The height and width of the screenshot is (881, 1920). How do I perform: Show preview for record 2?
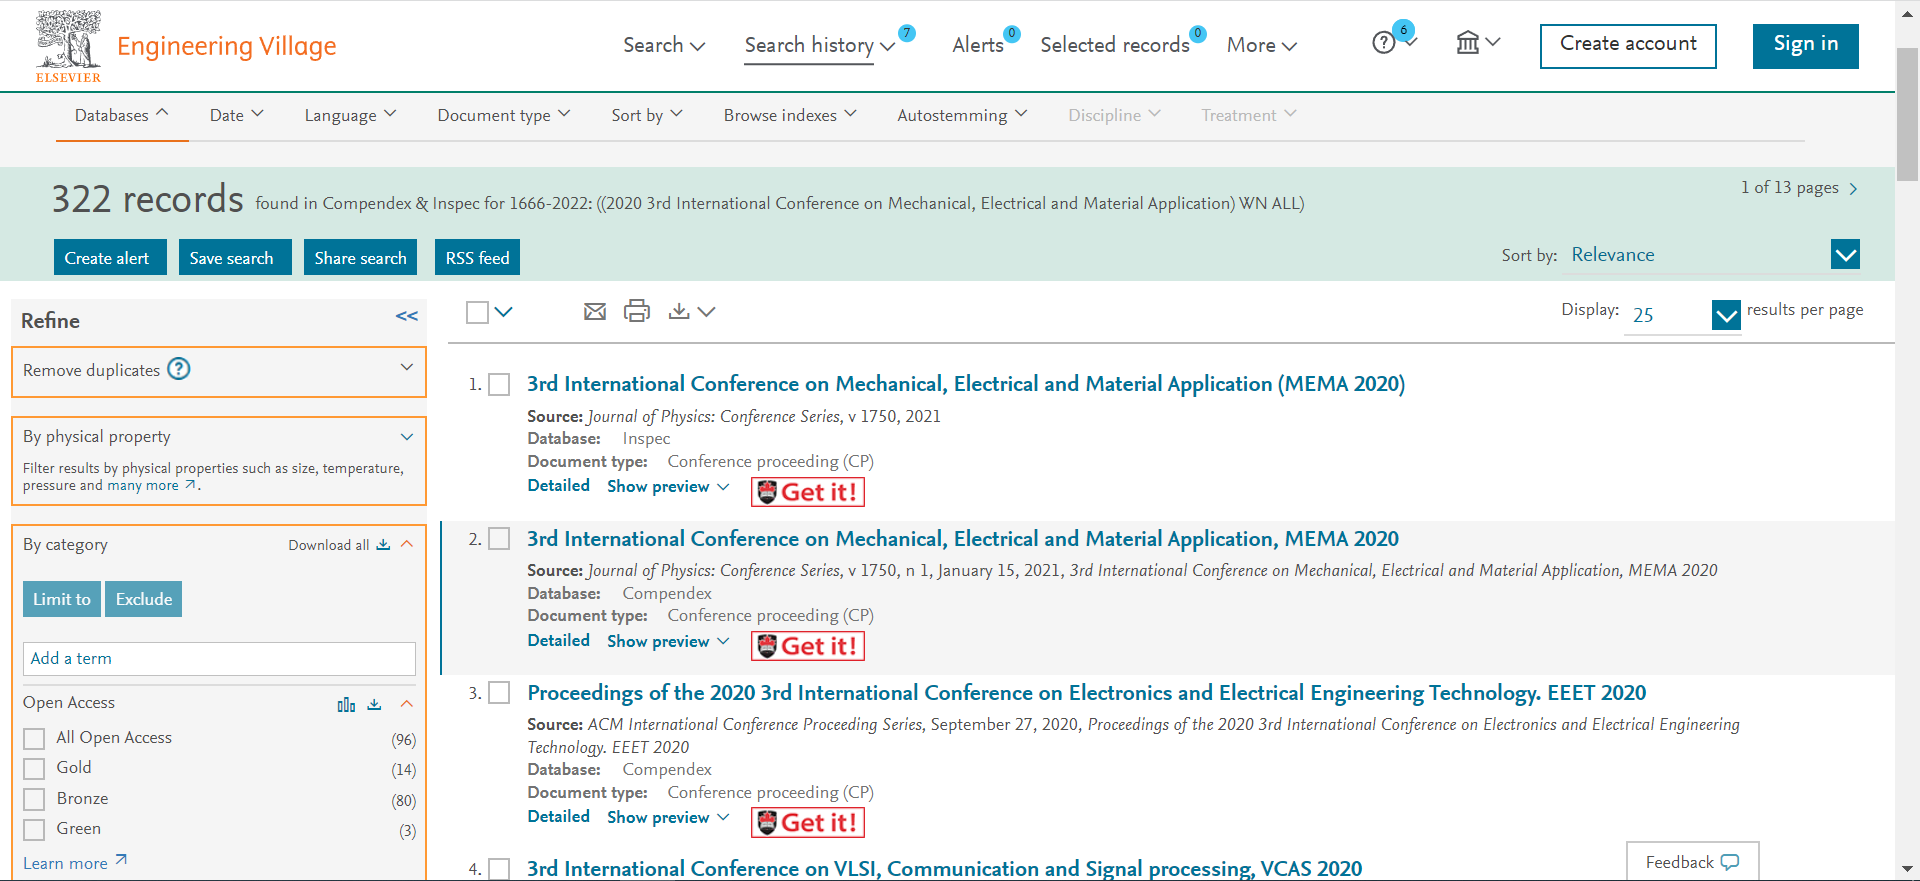pyautogui.click(x=668, y=641)
